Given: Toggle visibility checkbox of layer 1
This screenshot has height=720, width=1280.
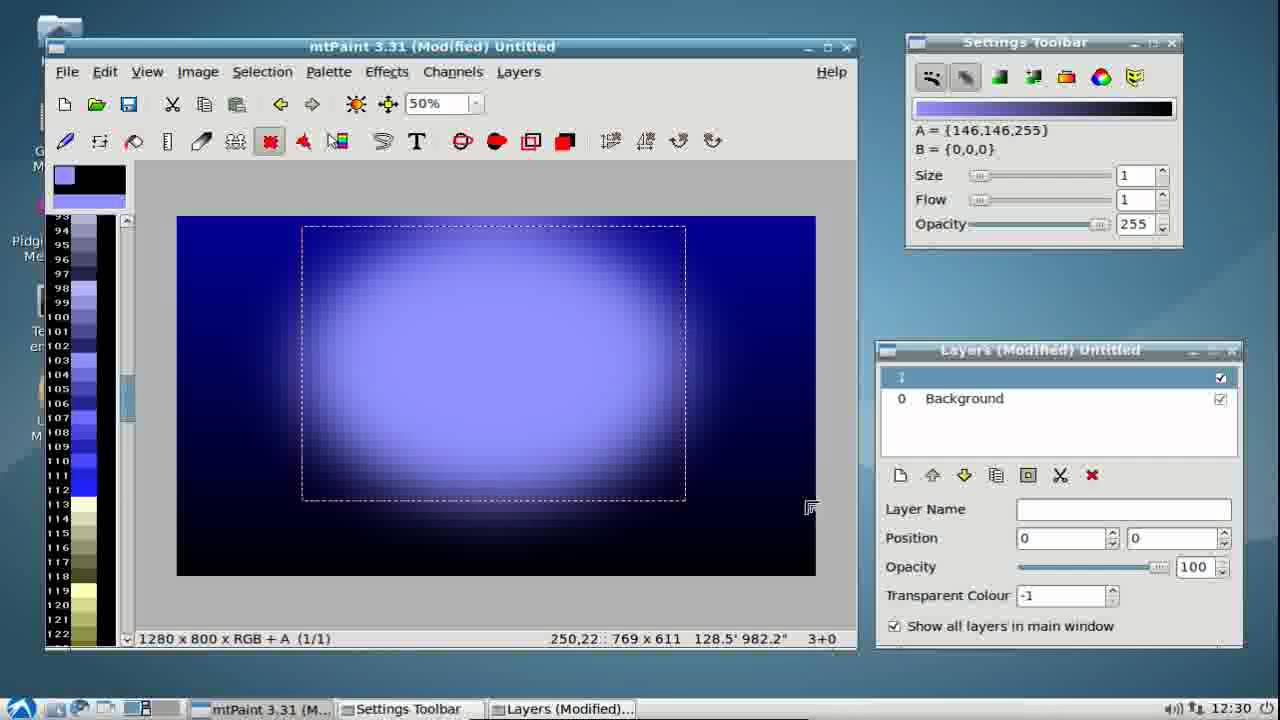Looking at the screenshot, I should tap(1220, 378).
